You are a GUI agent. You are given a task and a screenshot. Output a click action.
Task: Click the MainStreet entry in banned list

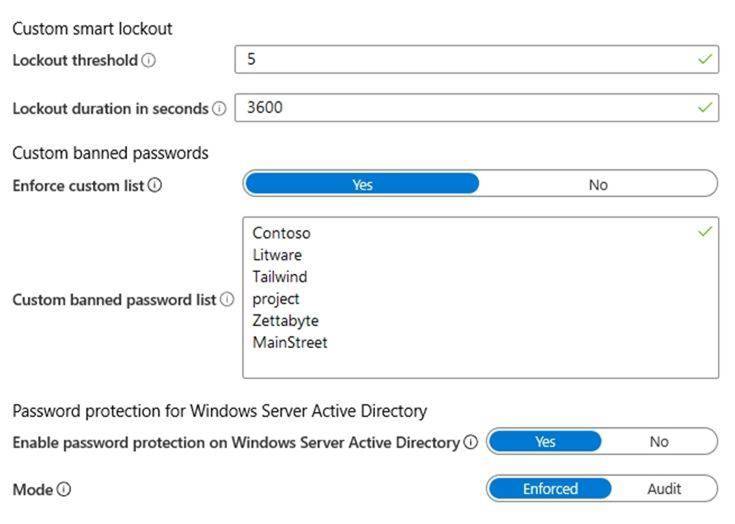pyautogui.click(x=289, y=342)
